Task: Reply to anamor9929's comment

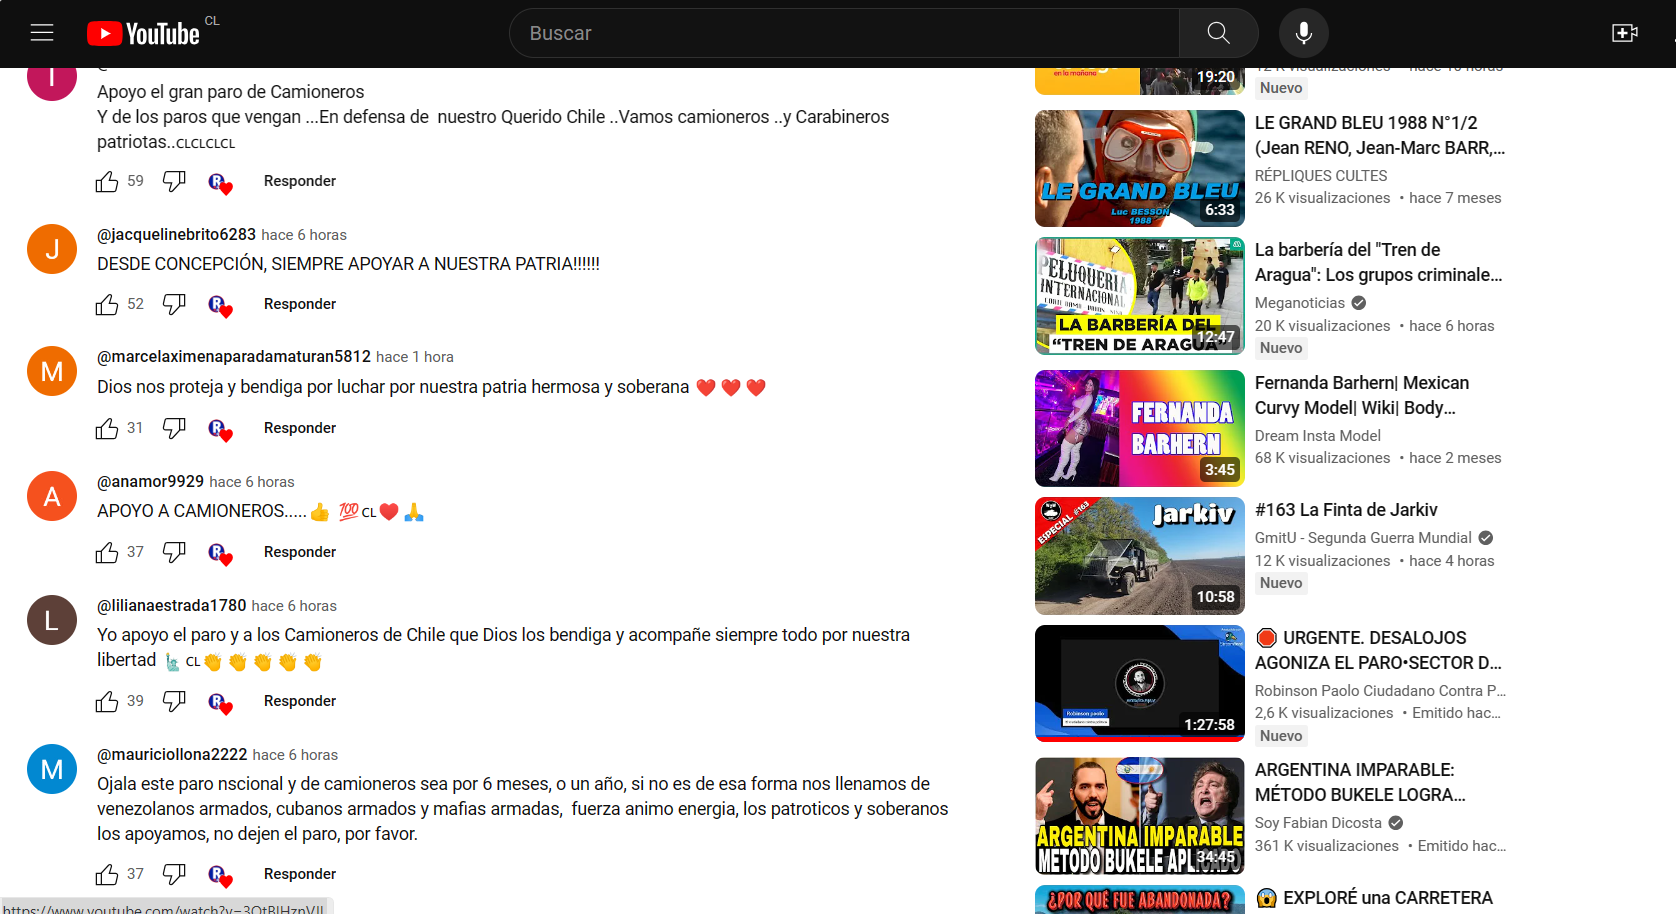Action: (x=300, y=552)
